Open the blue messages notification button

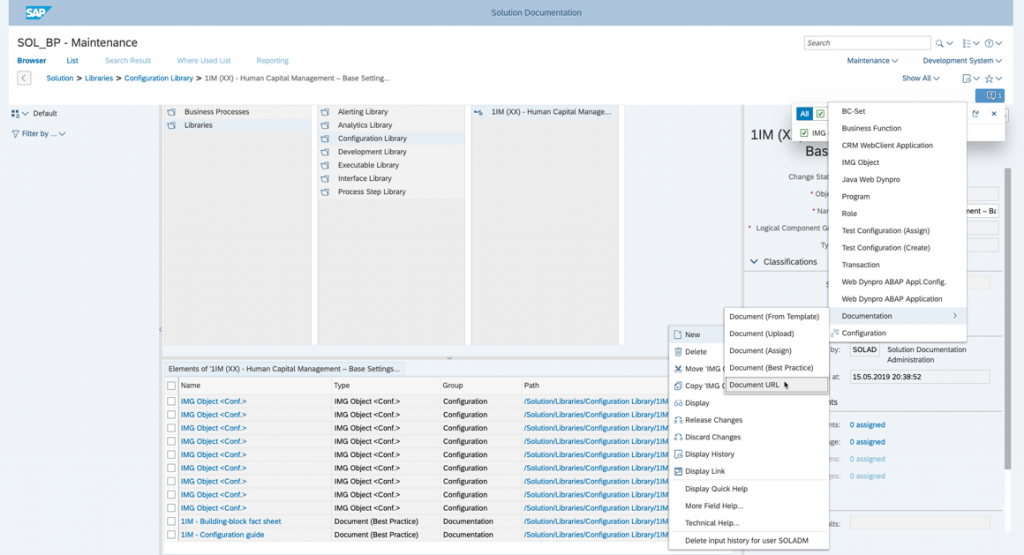pos(990,96)
